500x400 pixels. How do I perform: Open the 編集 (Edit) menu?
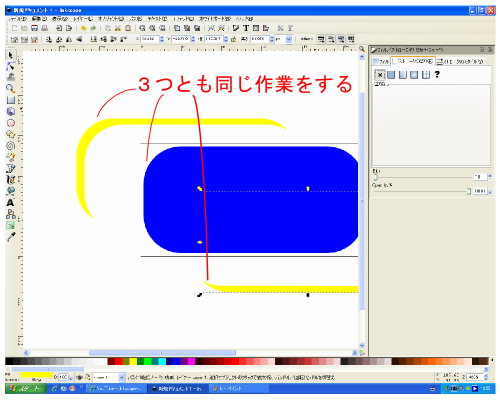coord(39,19)
